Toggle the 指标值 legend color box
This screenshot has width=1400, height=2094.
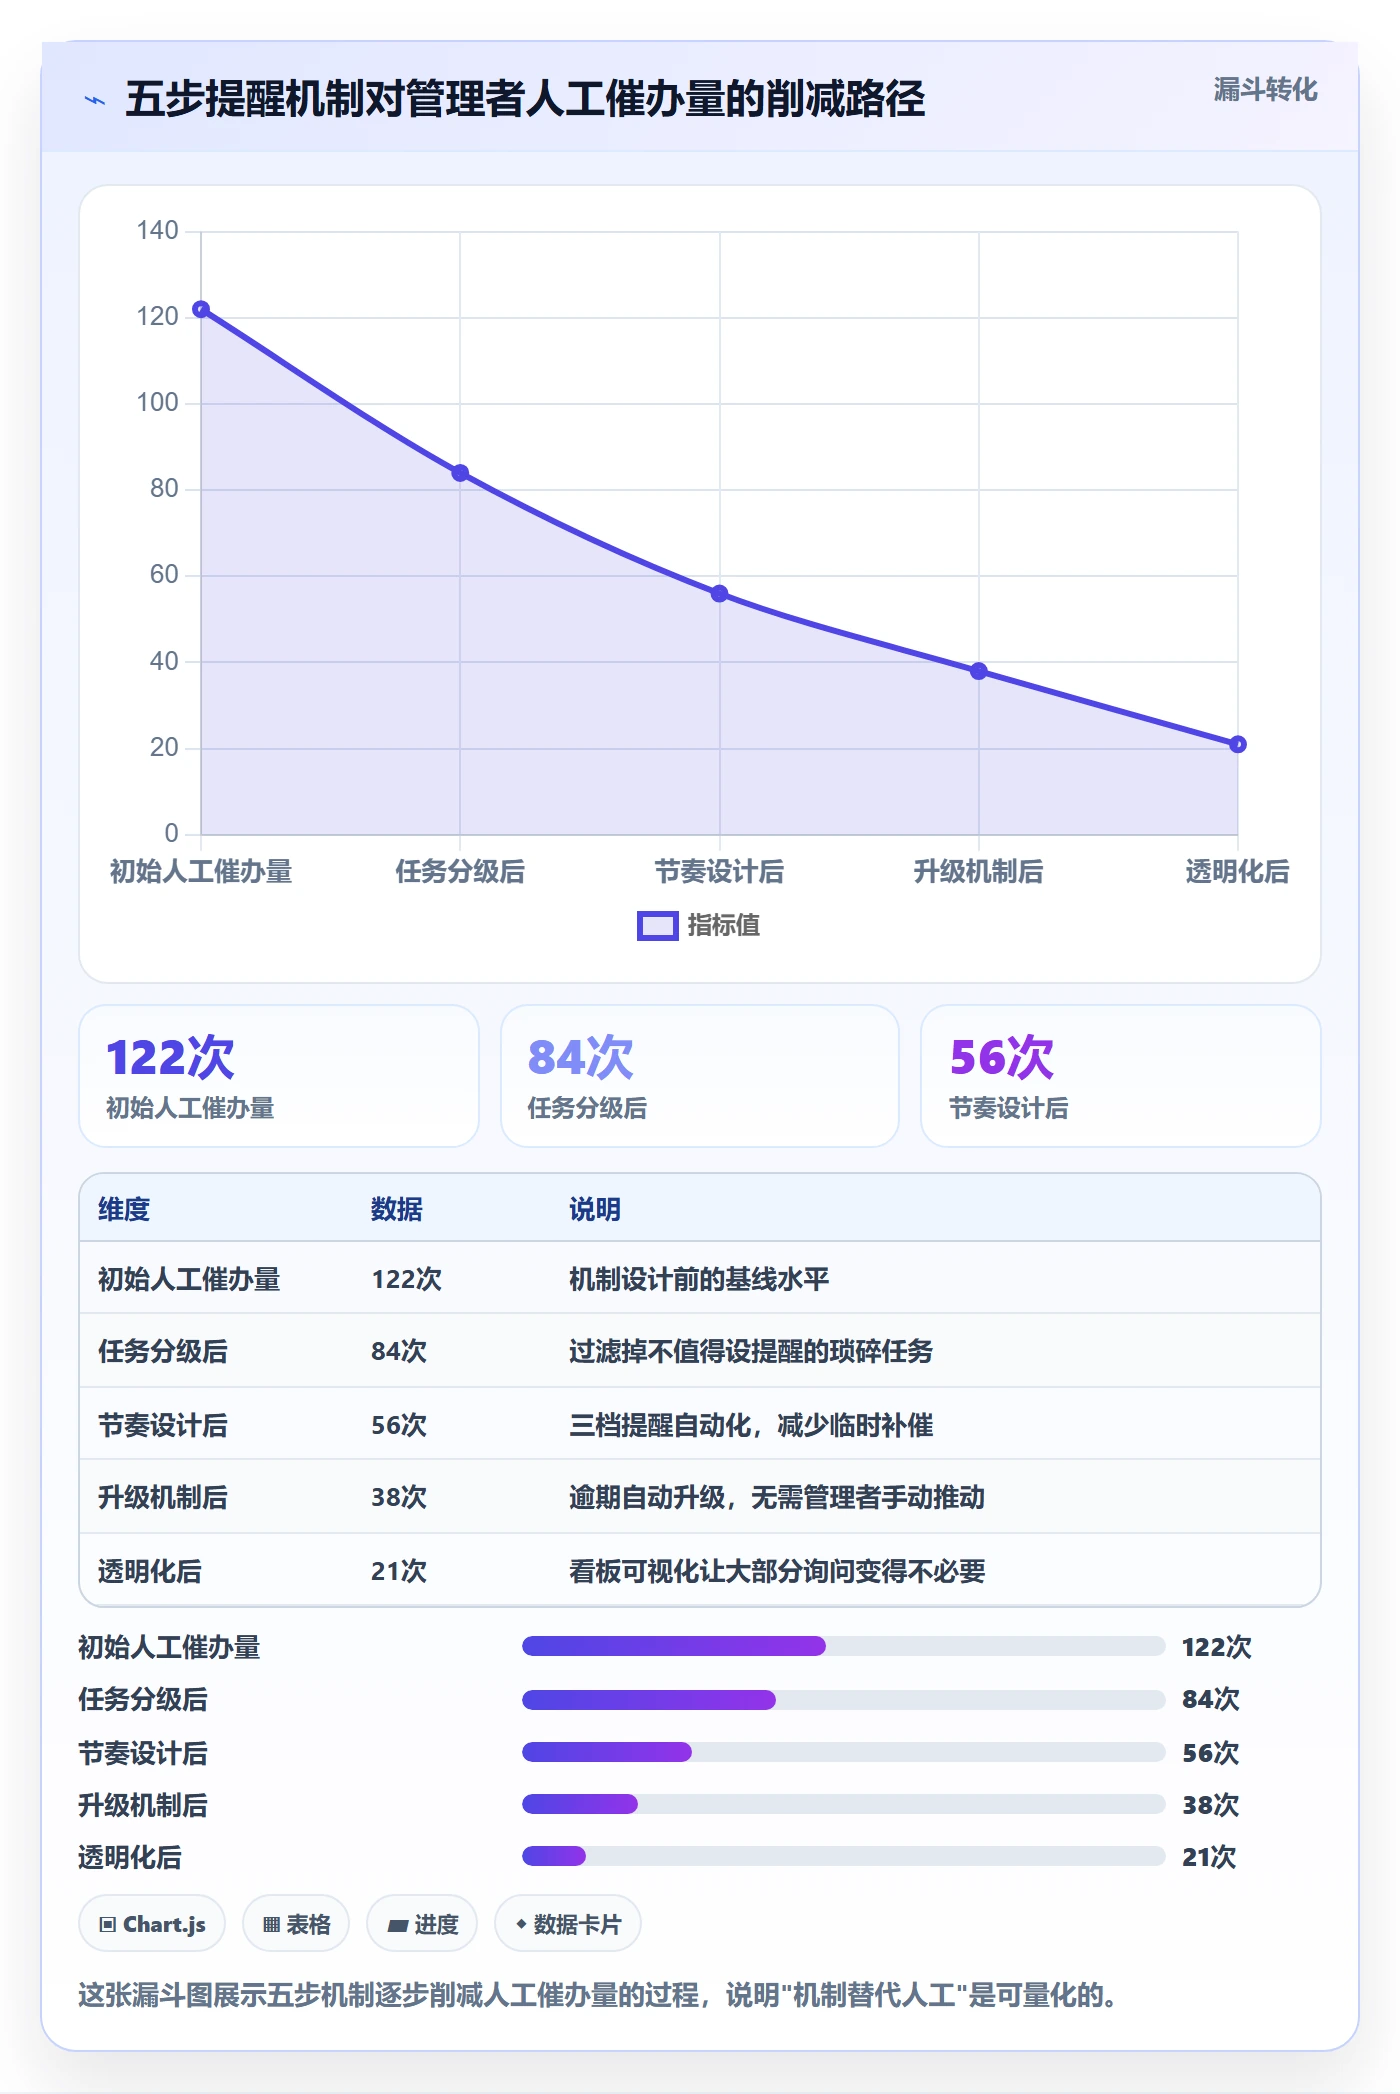(x=658, y=926)
